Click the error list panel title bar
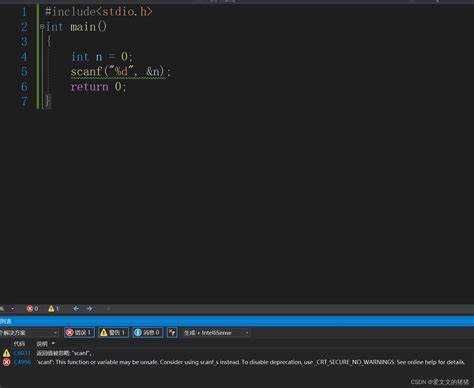474x388 pixels. (x=237, y=321)
